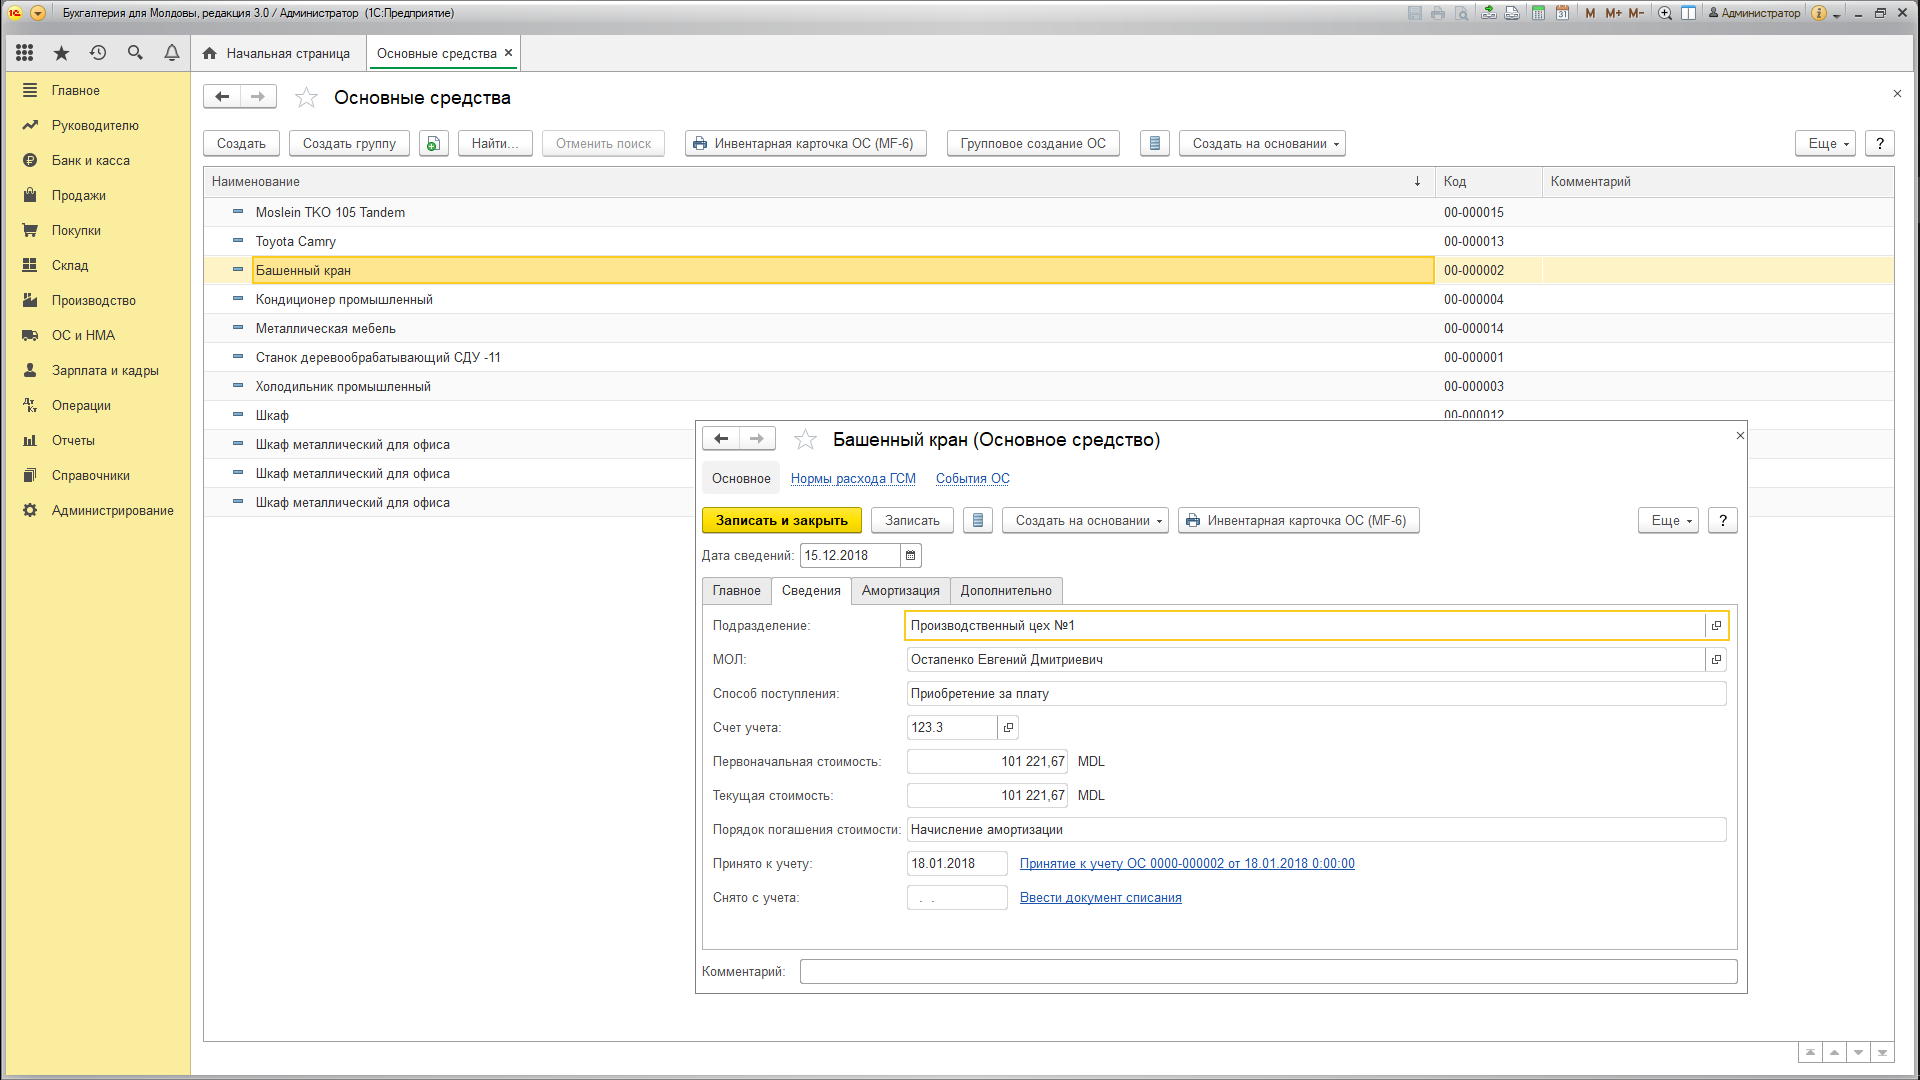The height and width of the screenshot is (1080, 1920).
Task: Open the history clock icon
Action: 98,53
